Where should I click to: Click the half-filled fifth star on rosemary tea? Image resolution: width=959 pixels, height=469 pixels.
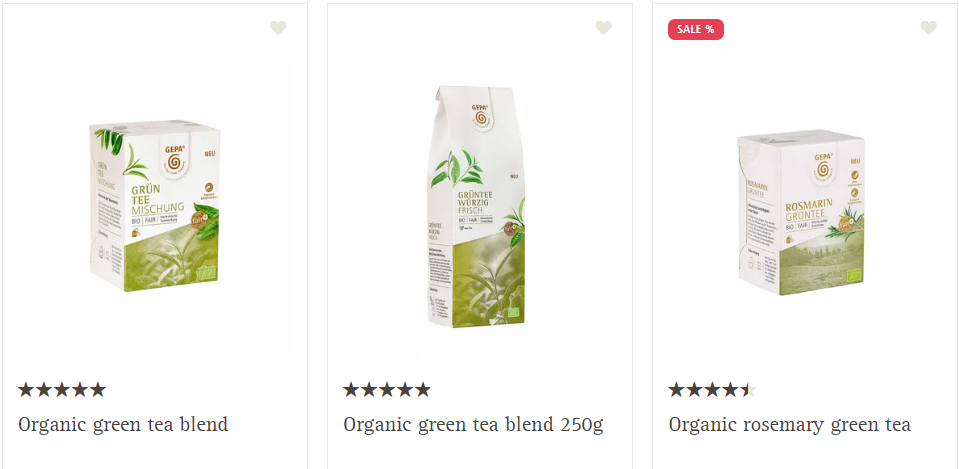pos(748,390)
